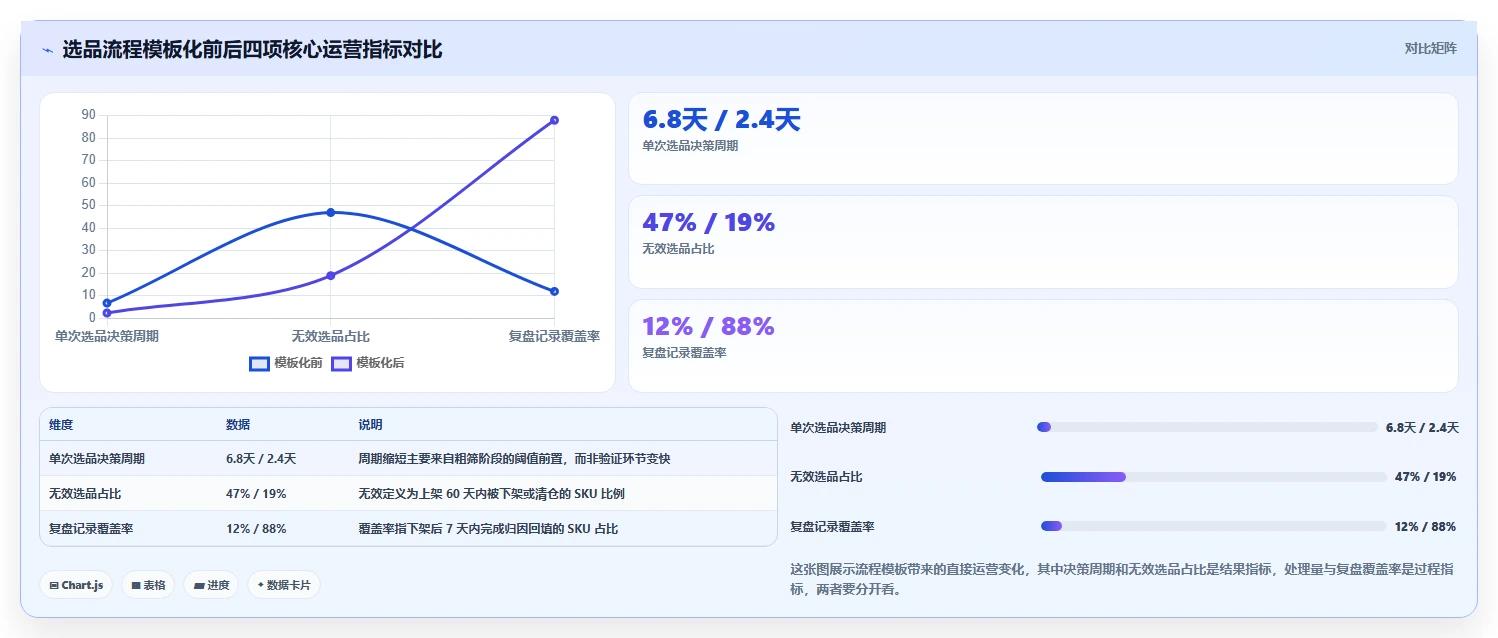The image size is (1498, 638).
Task: Click table value 47% / 19%
Action: [256, 494]
